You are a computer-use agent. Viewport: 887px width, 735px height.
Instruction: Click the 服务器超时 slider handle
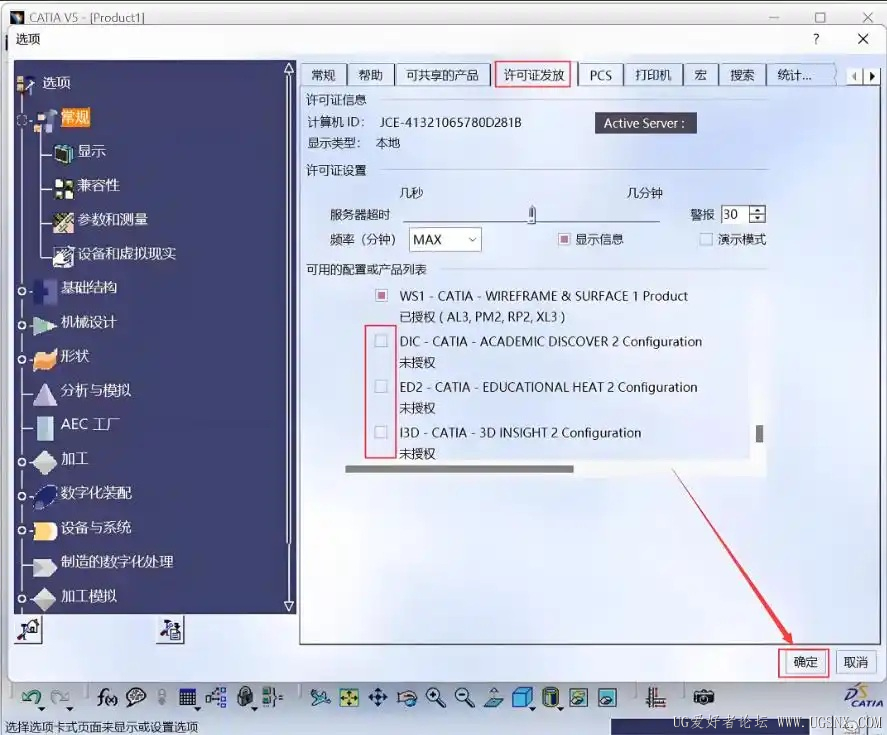(532, 214)
